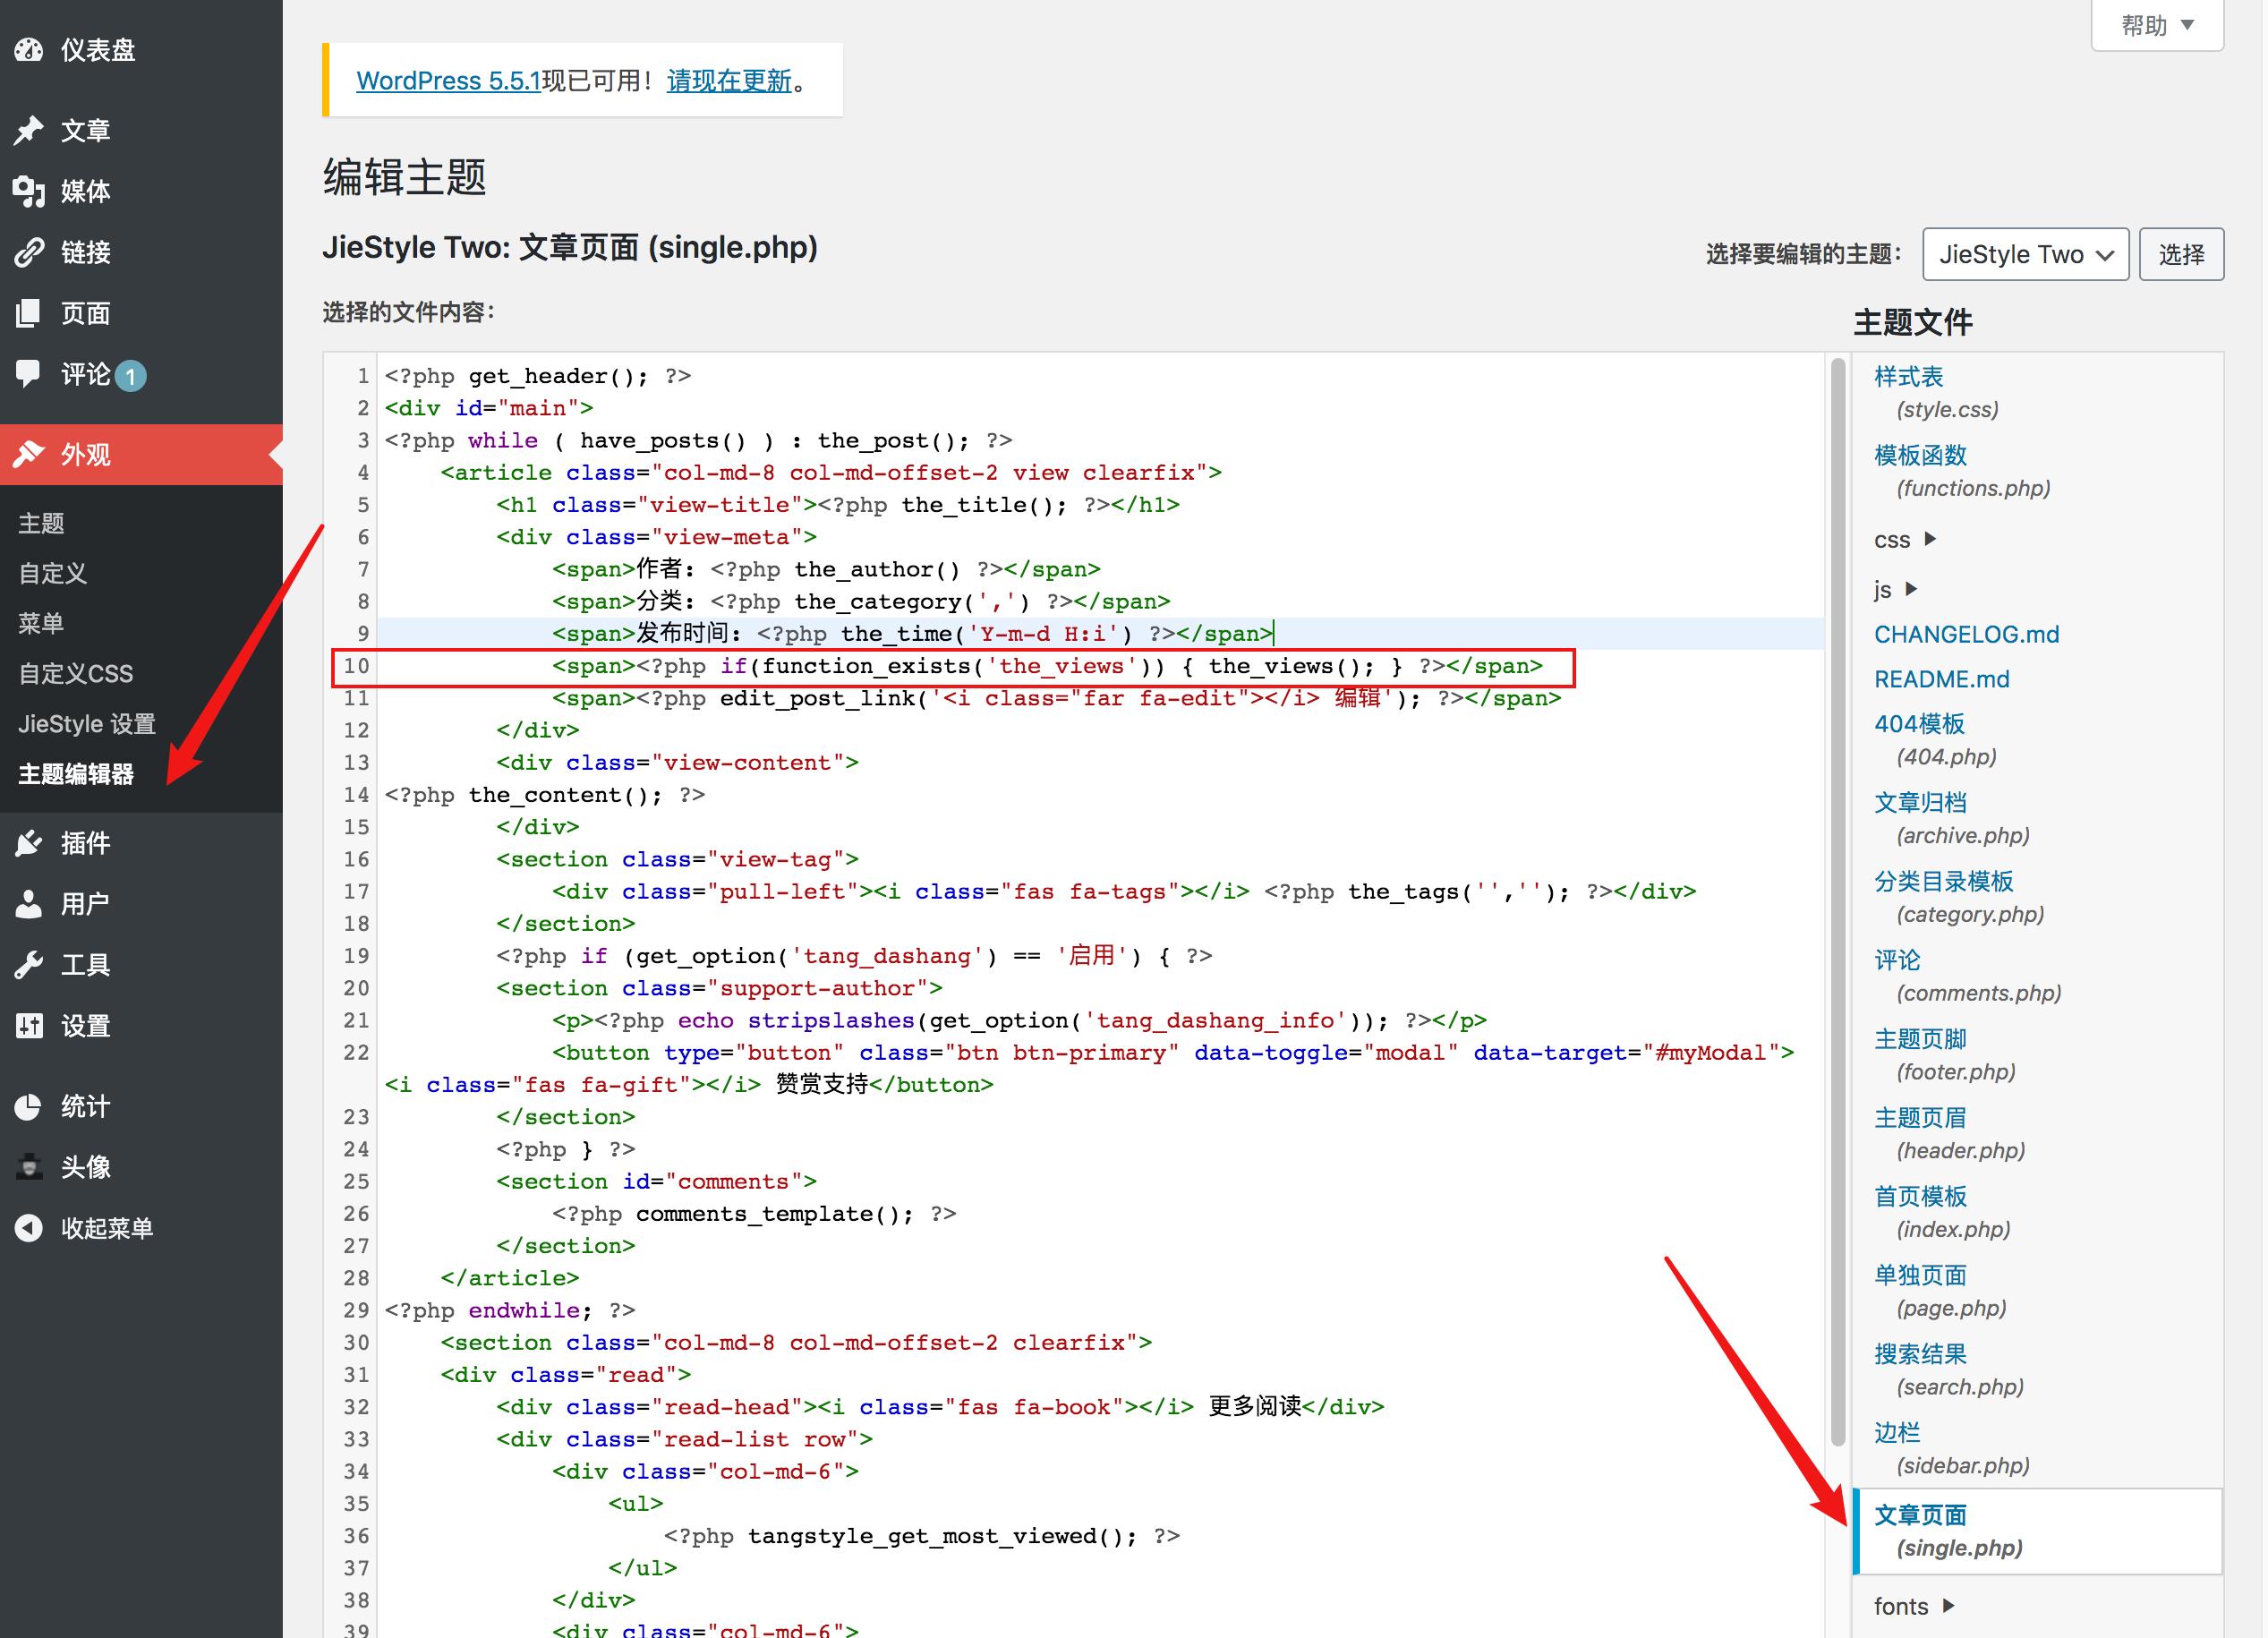The width and height of the screenshot is (2268, 1638).
Task: Expand the css folder triangle
Action: pyautogui.click(x=1931, y=539)
